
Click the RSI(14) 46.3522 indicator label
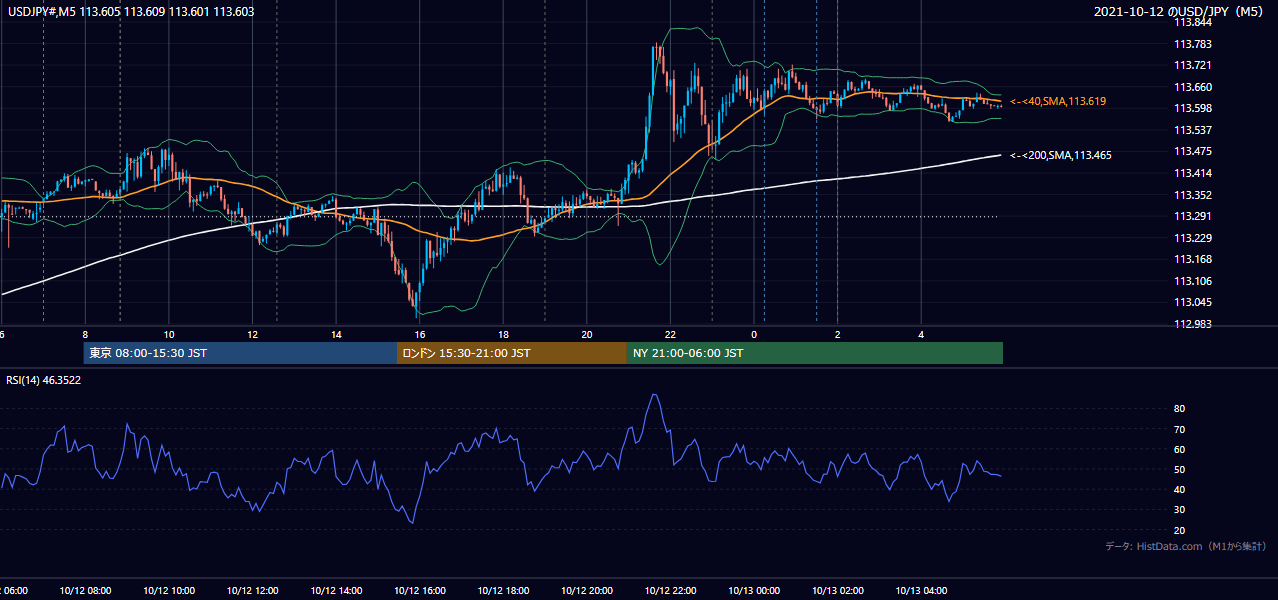pos(44,380)
